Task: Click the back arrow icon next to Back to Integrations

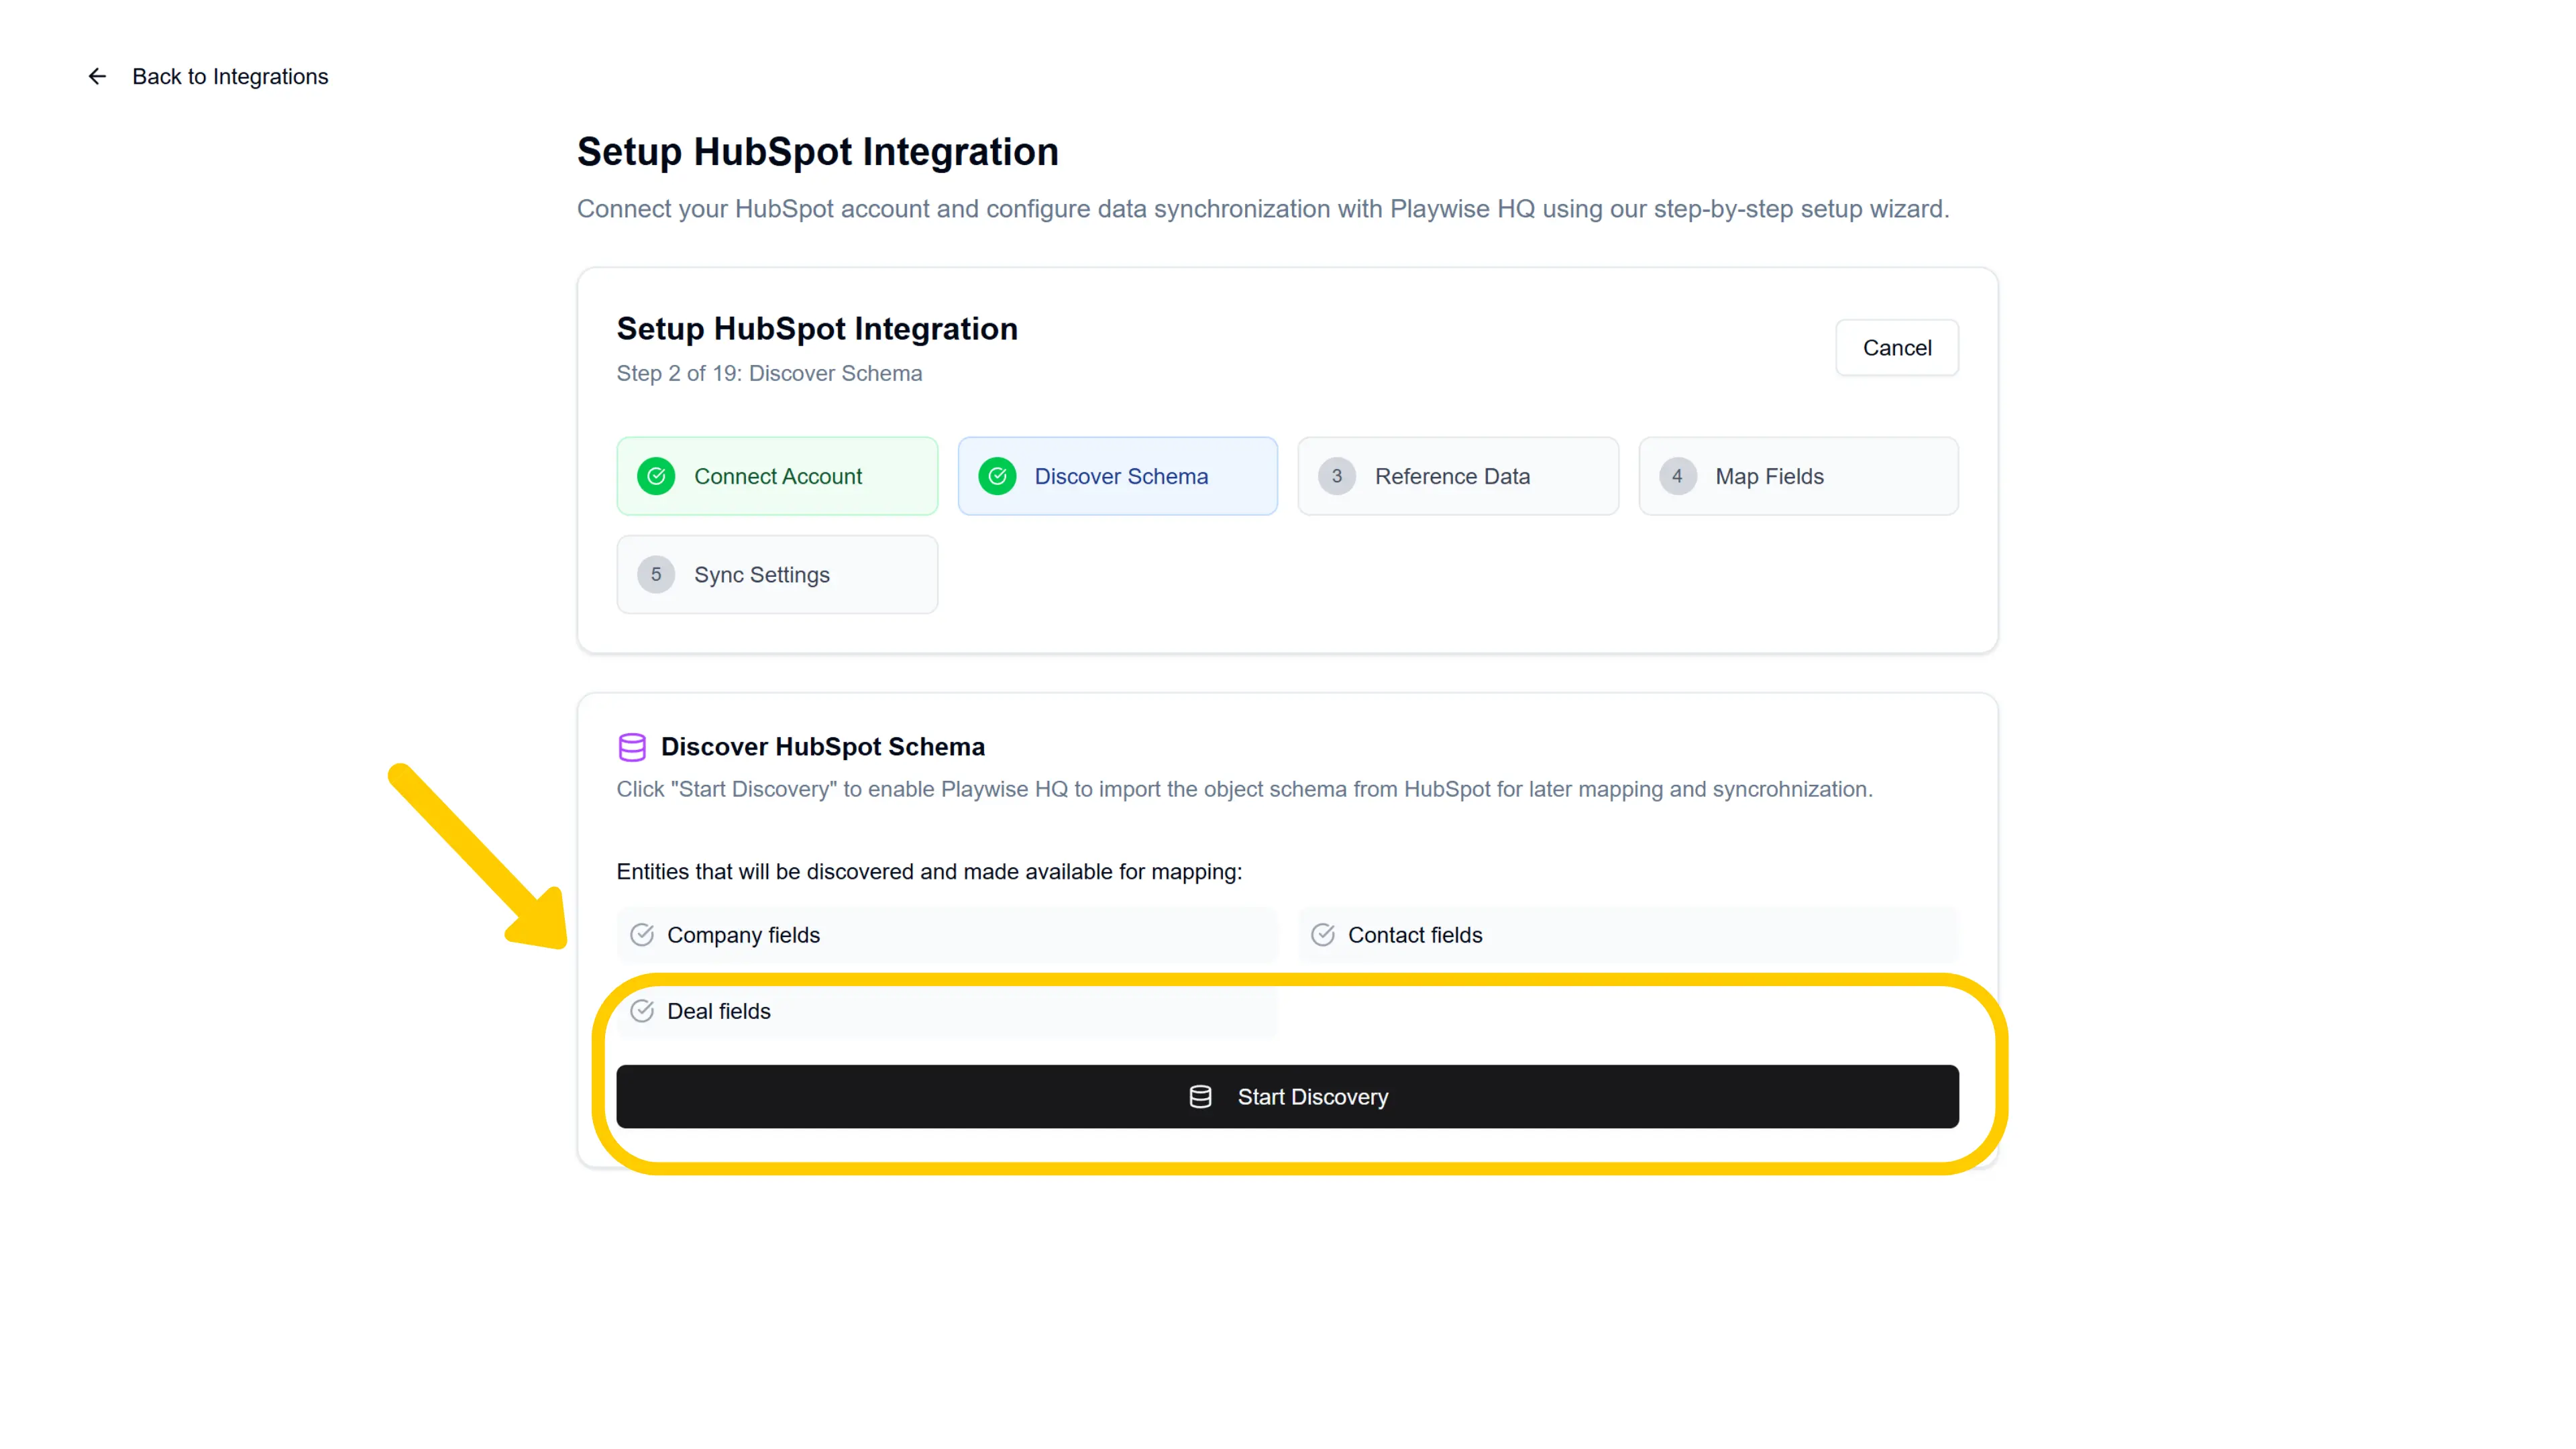Action: point(97,76)
